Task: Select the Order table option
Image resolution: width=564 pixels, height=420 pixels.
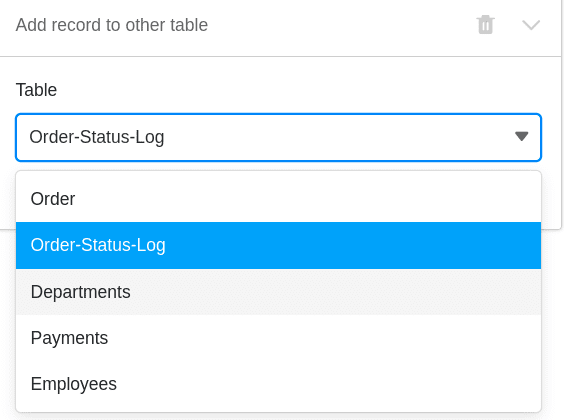Action: point(278,199)
